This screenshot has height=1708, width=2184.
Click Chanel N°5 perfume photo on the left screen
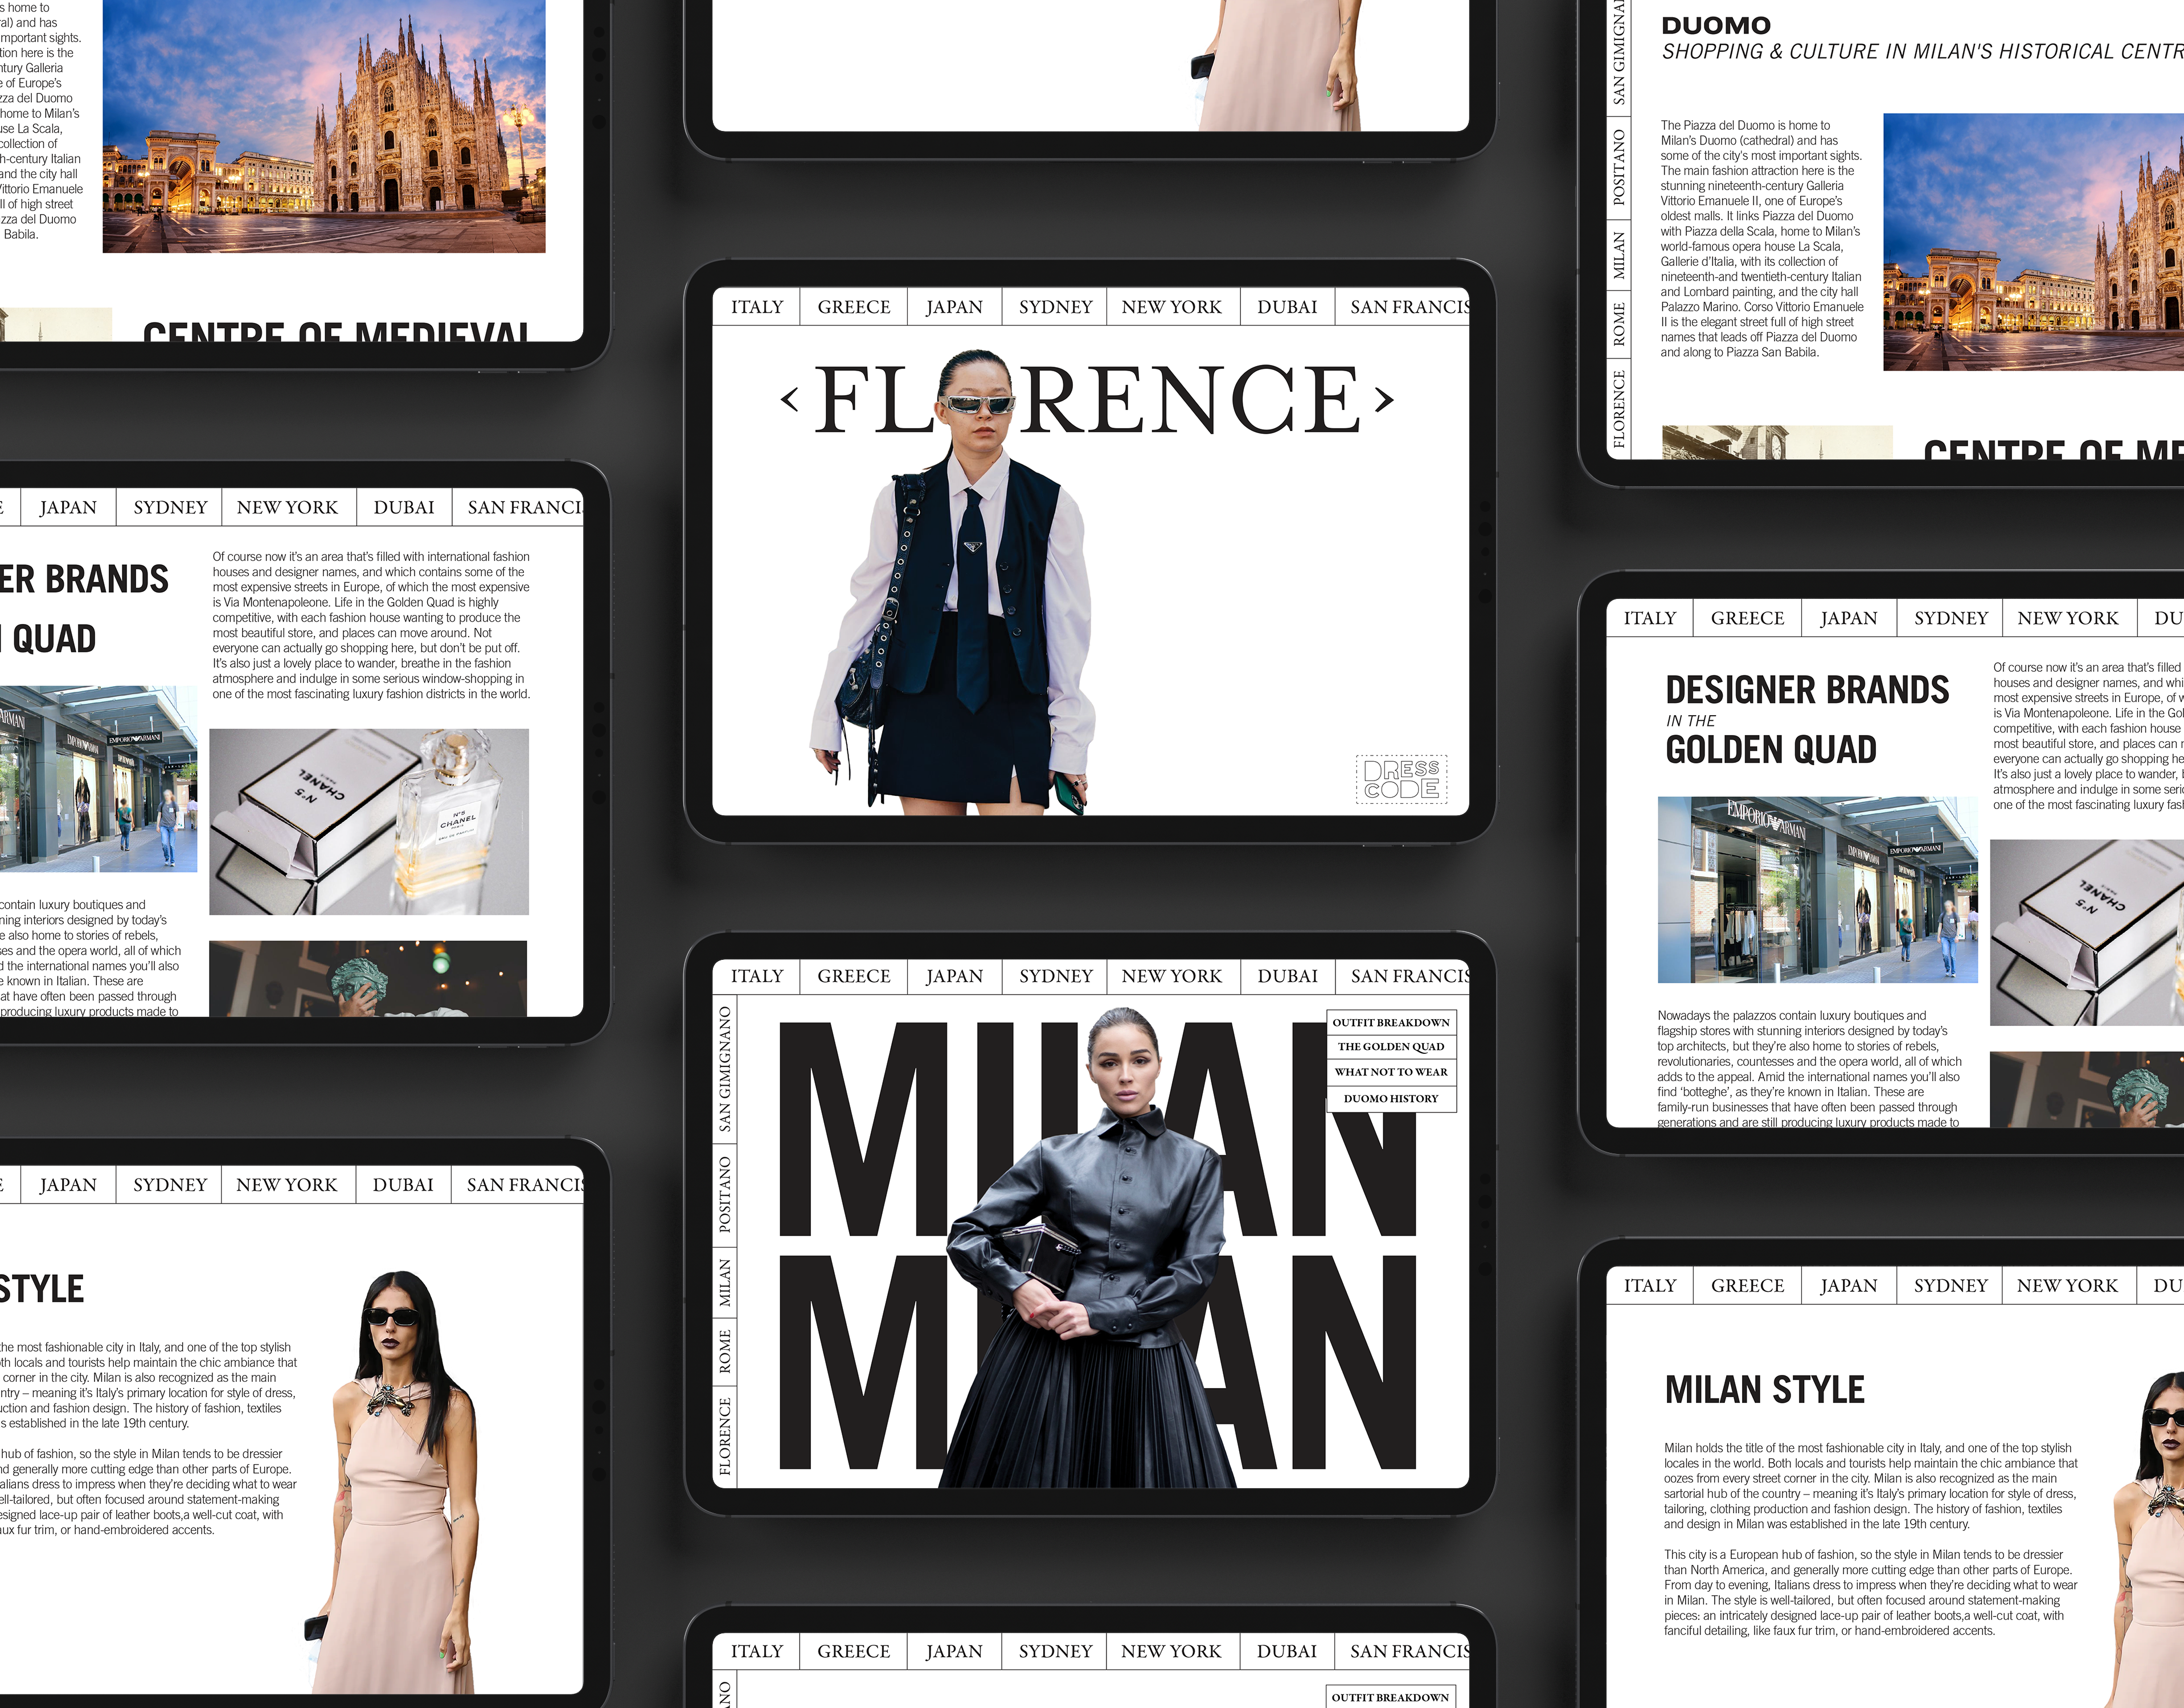tap(369, 821)
